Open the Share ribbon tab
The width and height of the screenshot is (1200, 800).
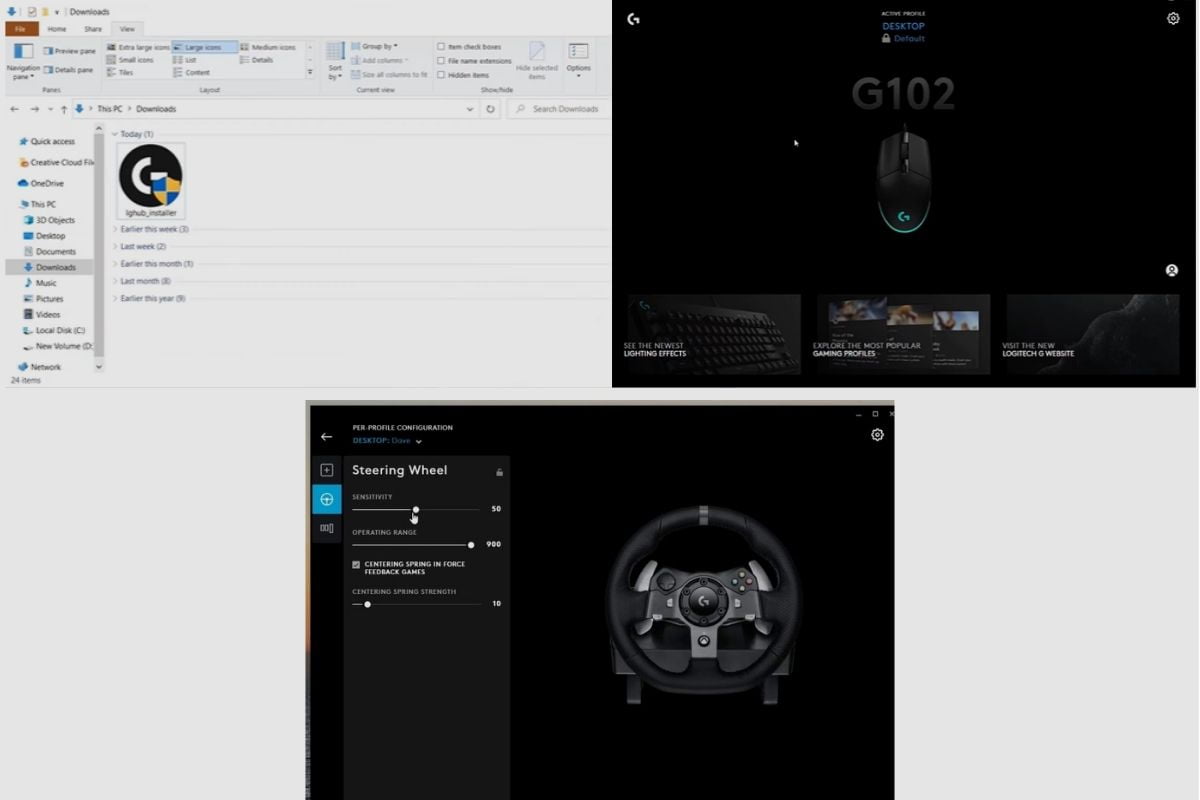point(93,28)
